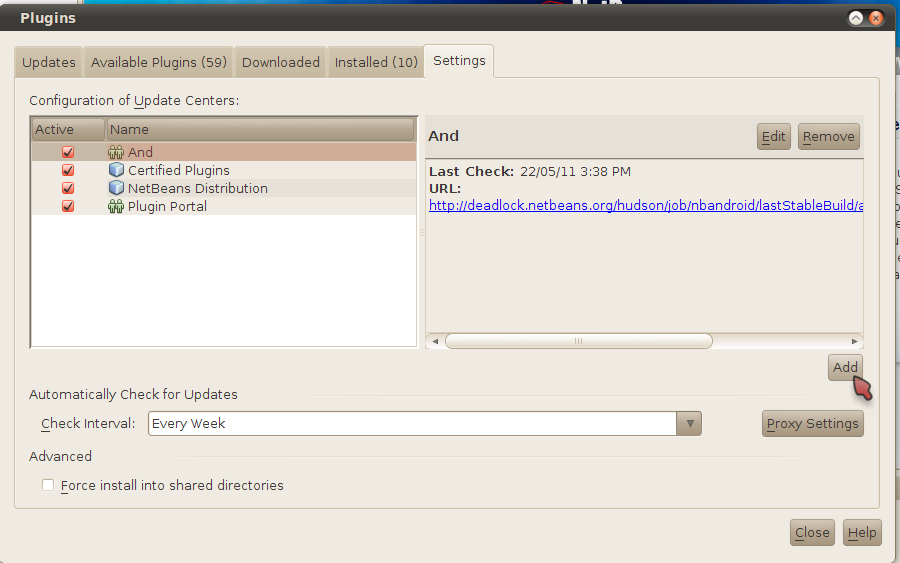
Task: Close the Plugins dialog via Close button
Action: point(812,533)
